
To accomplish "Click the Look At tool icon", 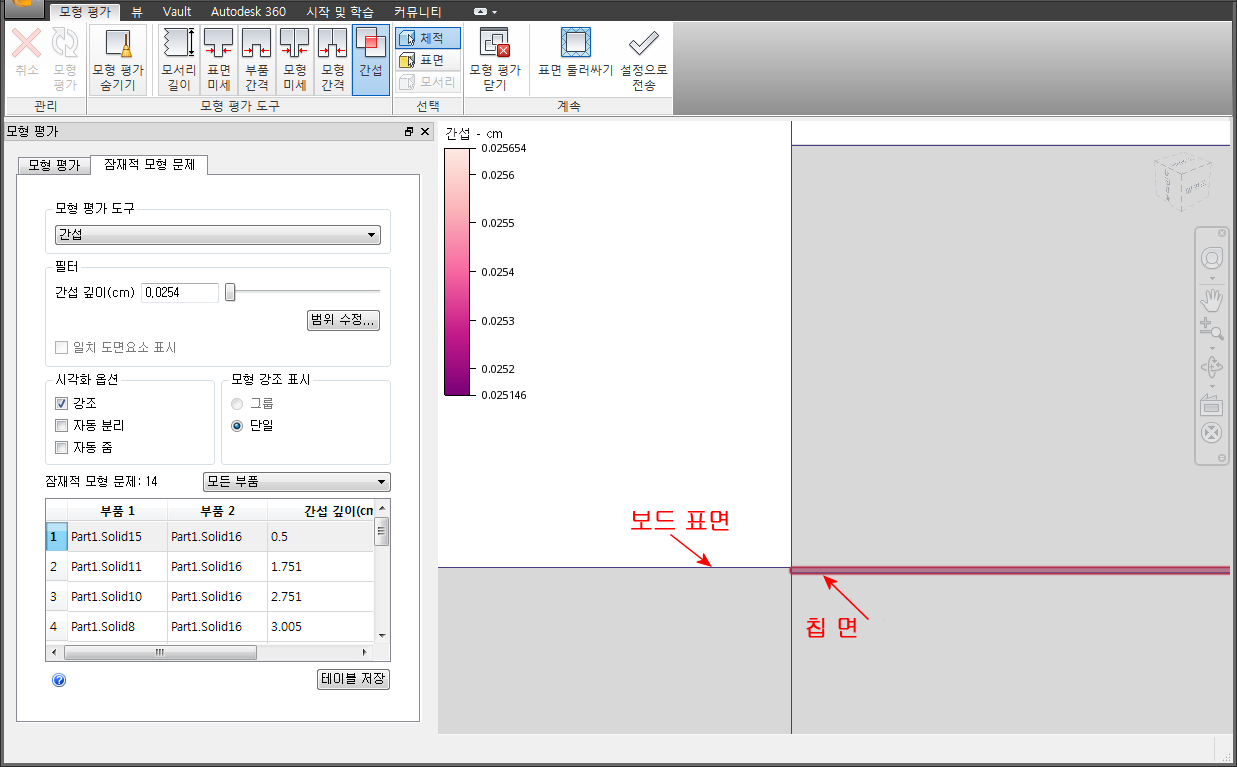I will click(x=1212, y=403).
